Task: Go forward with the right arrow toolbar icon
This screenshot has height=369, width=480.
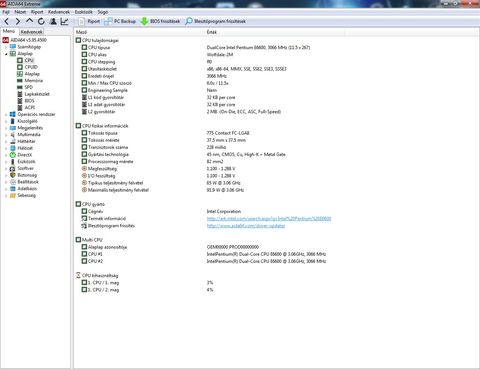Action: (18, 22)
